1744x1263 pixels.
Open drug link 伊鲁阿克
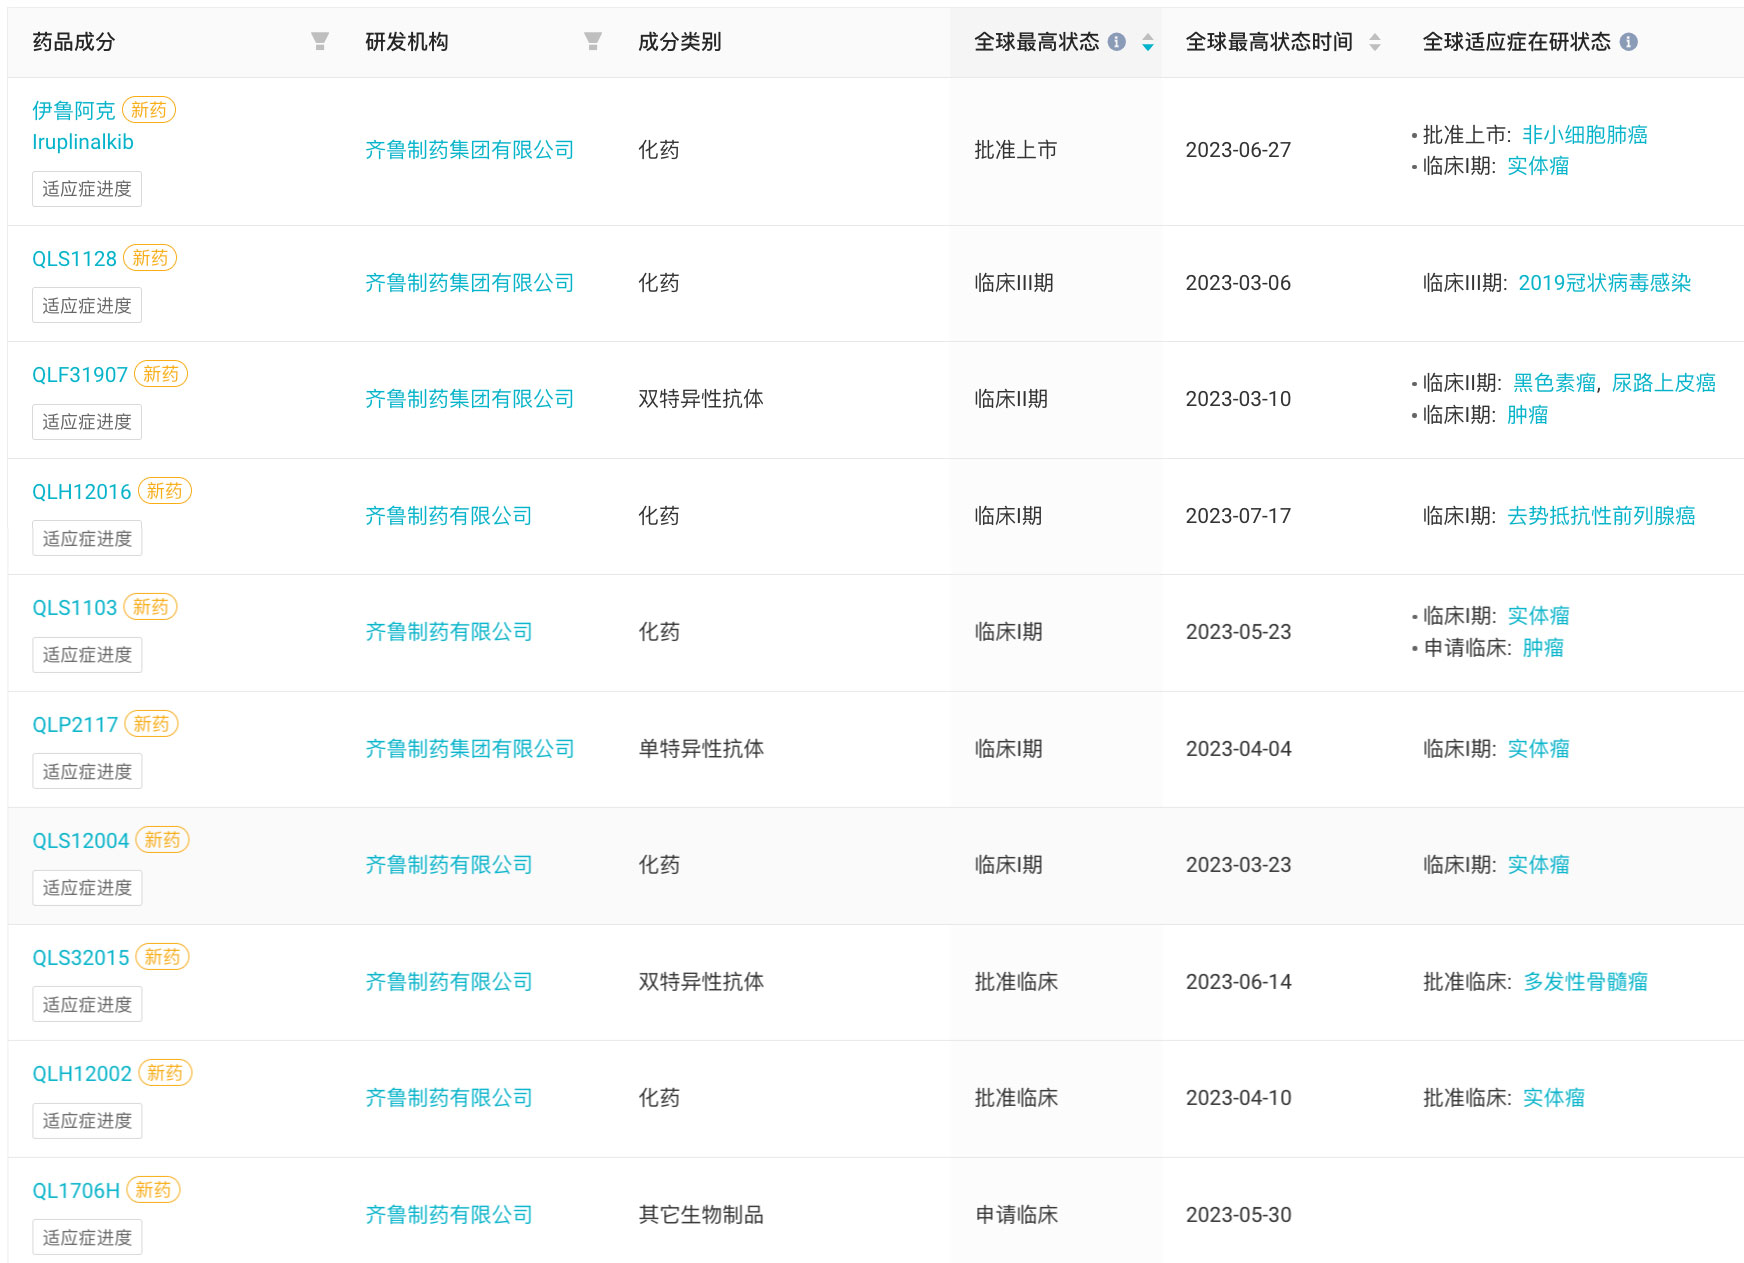(x=74, y=110)
